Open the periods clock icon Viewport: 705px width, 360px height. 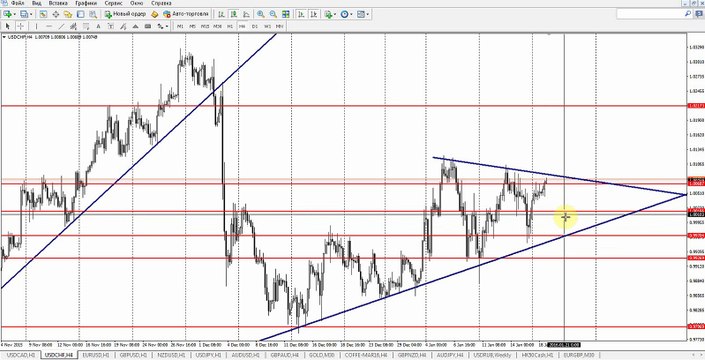pos(344,14)
